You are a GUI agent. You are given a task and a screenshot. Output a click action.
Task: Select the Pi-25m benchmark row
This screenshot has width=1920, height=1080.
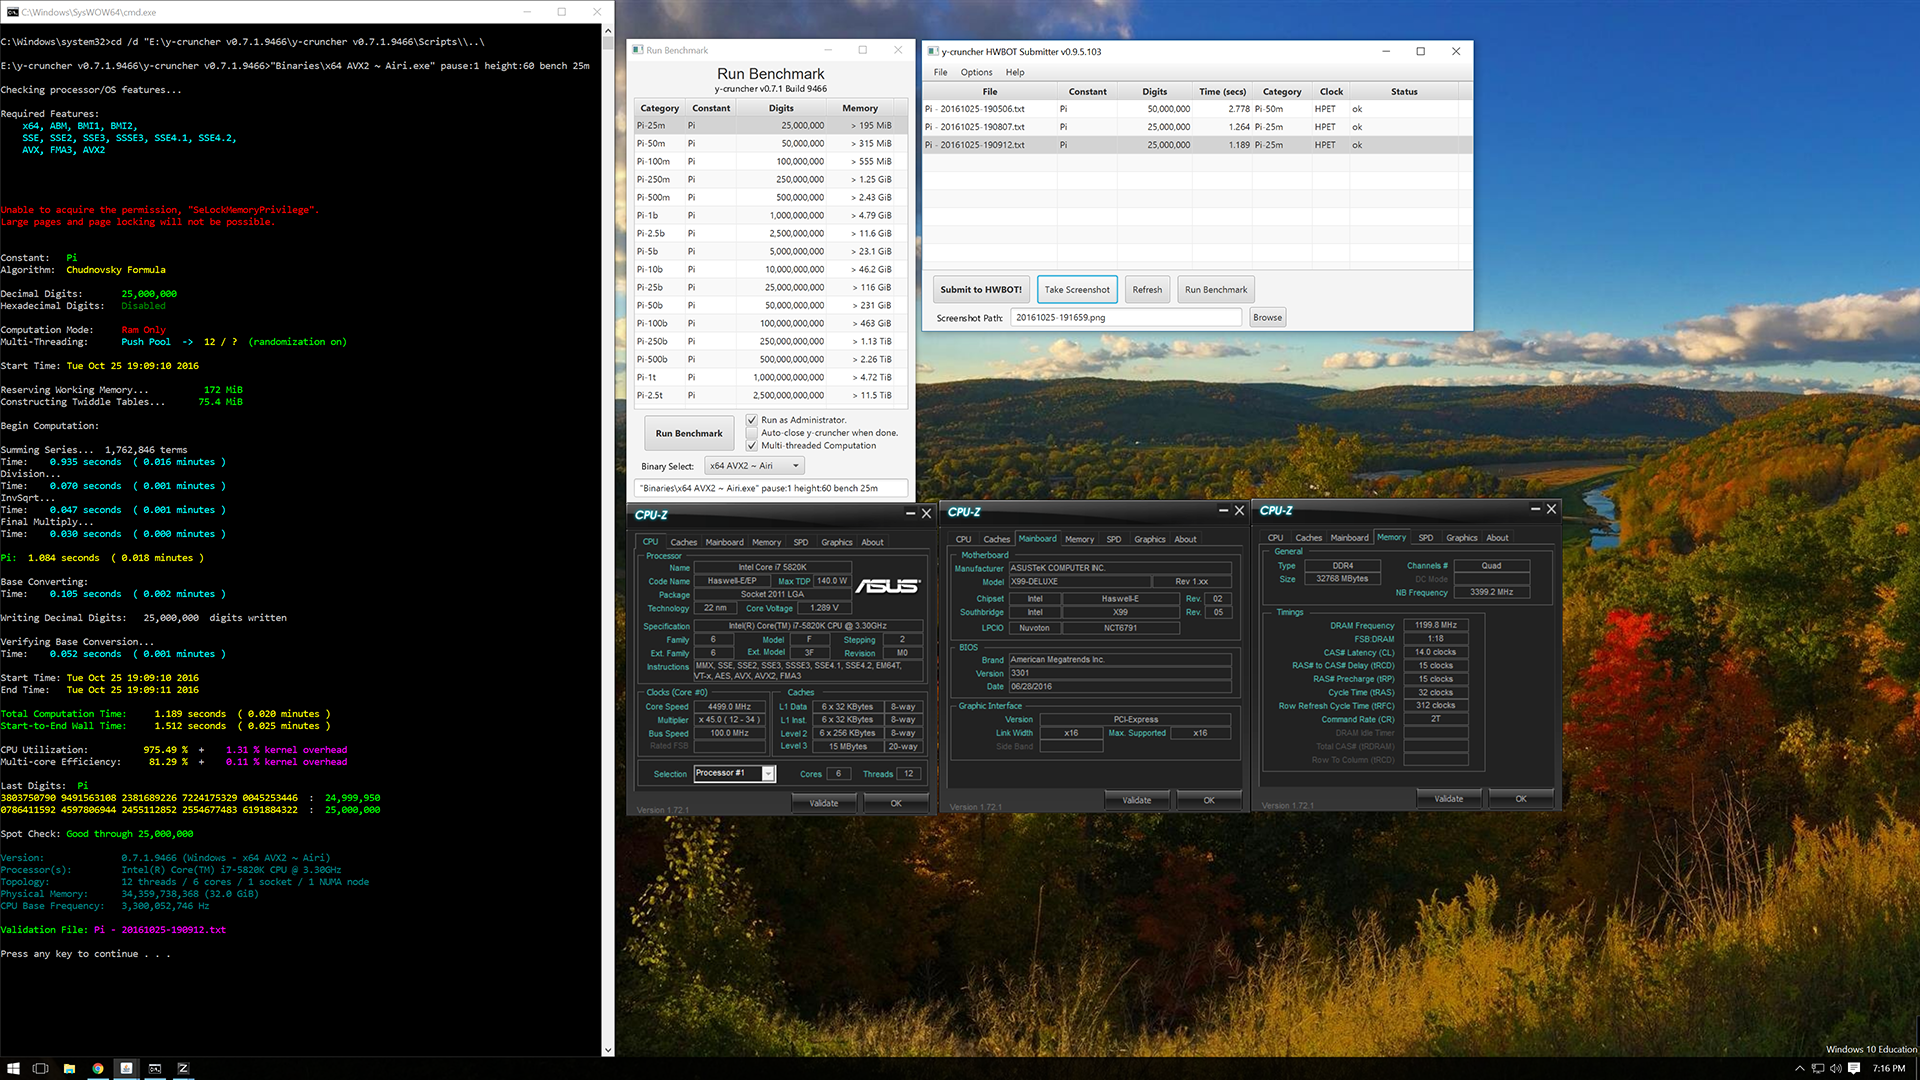click(x=770, y=126)
